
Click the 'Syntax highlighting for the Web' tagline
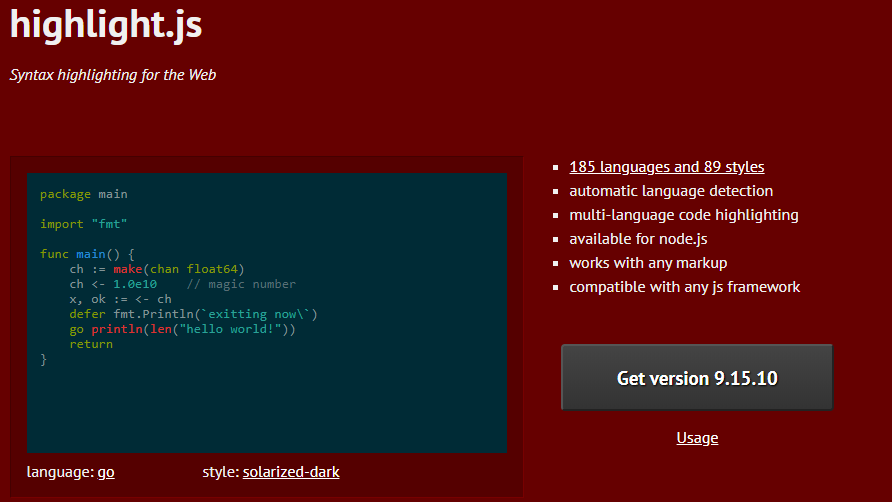coord(113,75)
